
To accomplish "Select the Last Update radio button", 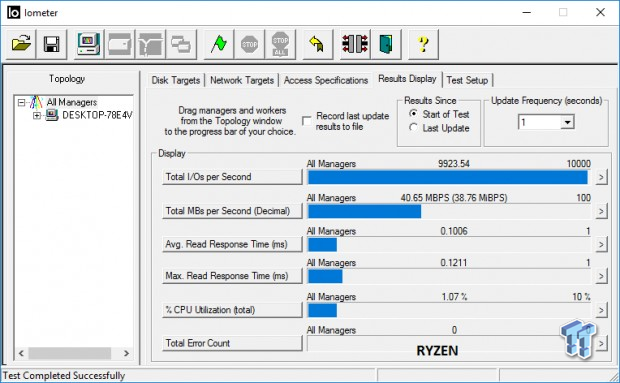I will pos(413,128).
